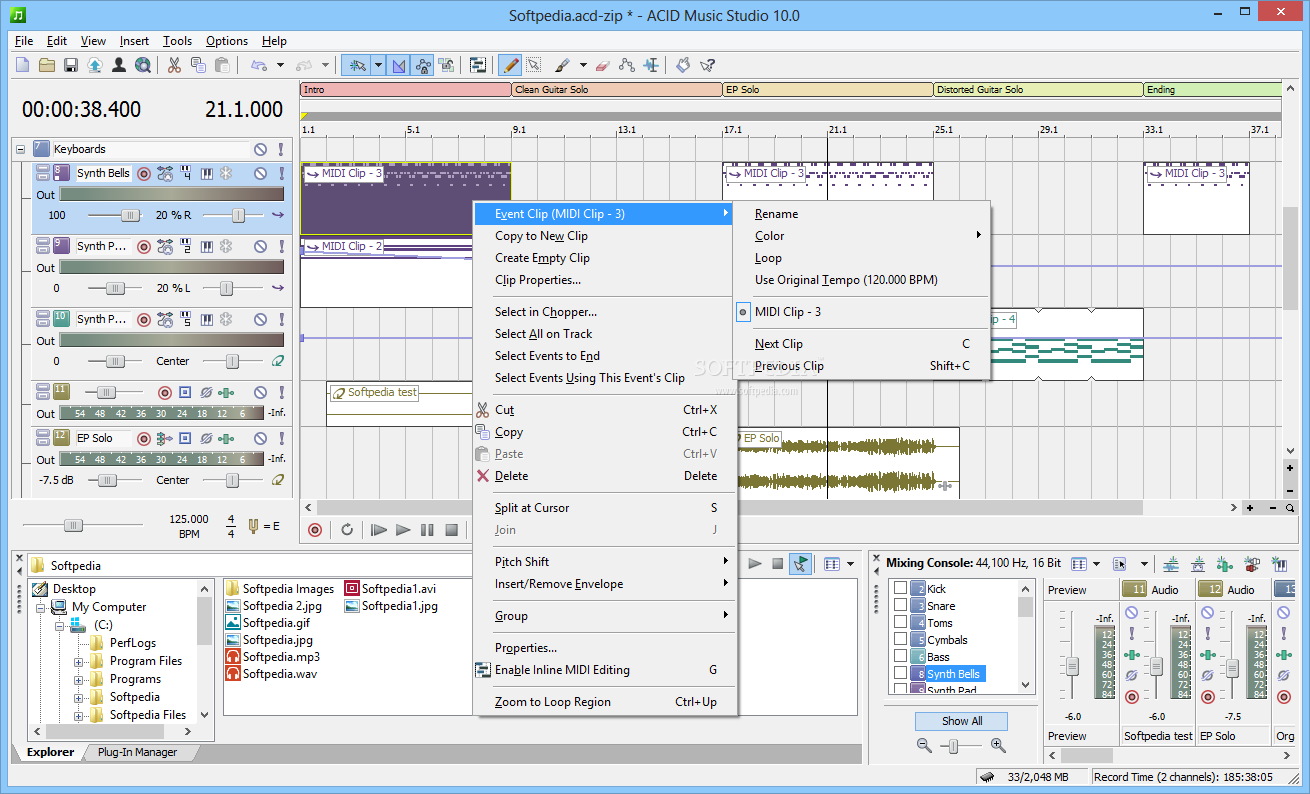Click the Softpedia test channel fader in the Mixing Console

(x=1156, y=667)
